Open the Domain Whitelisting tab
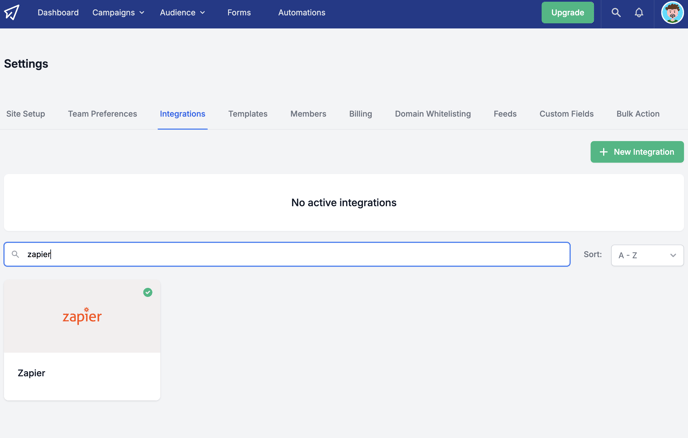This screenshot has width=688, height=438. point(433,114)
